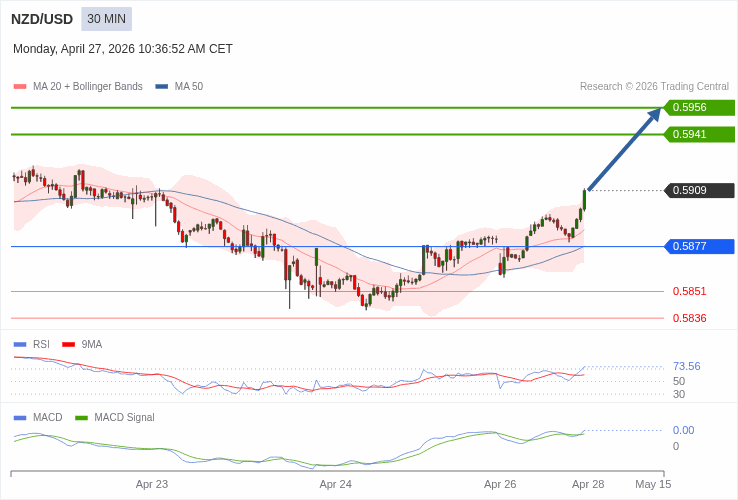Click the 0.5836 red support price label

(x=690, y=318)
